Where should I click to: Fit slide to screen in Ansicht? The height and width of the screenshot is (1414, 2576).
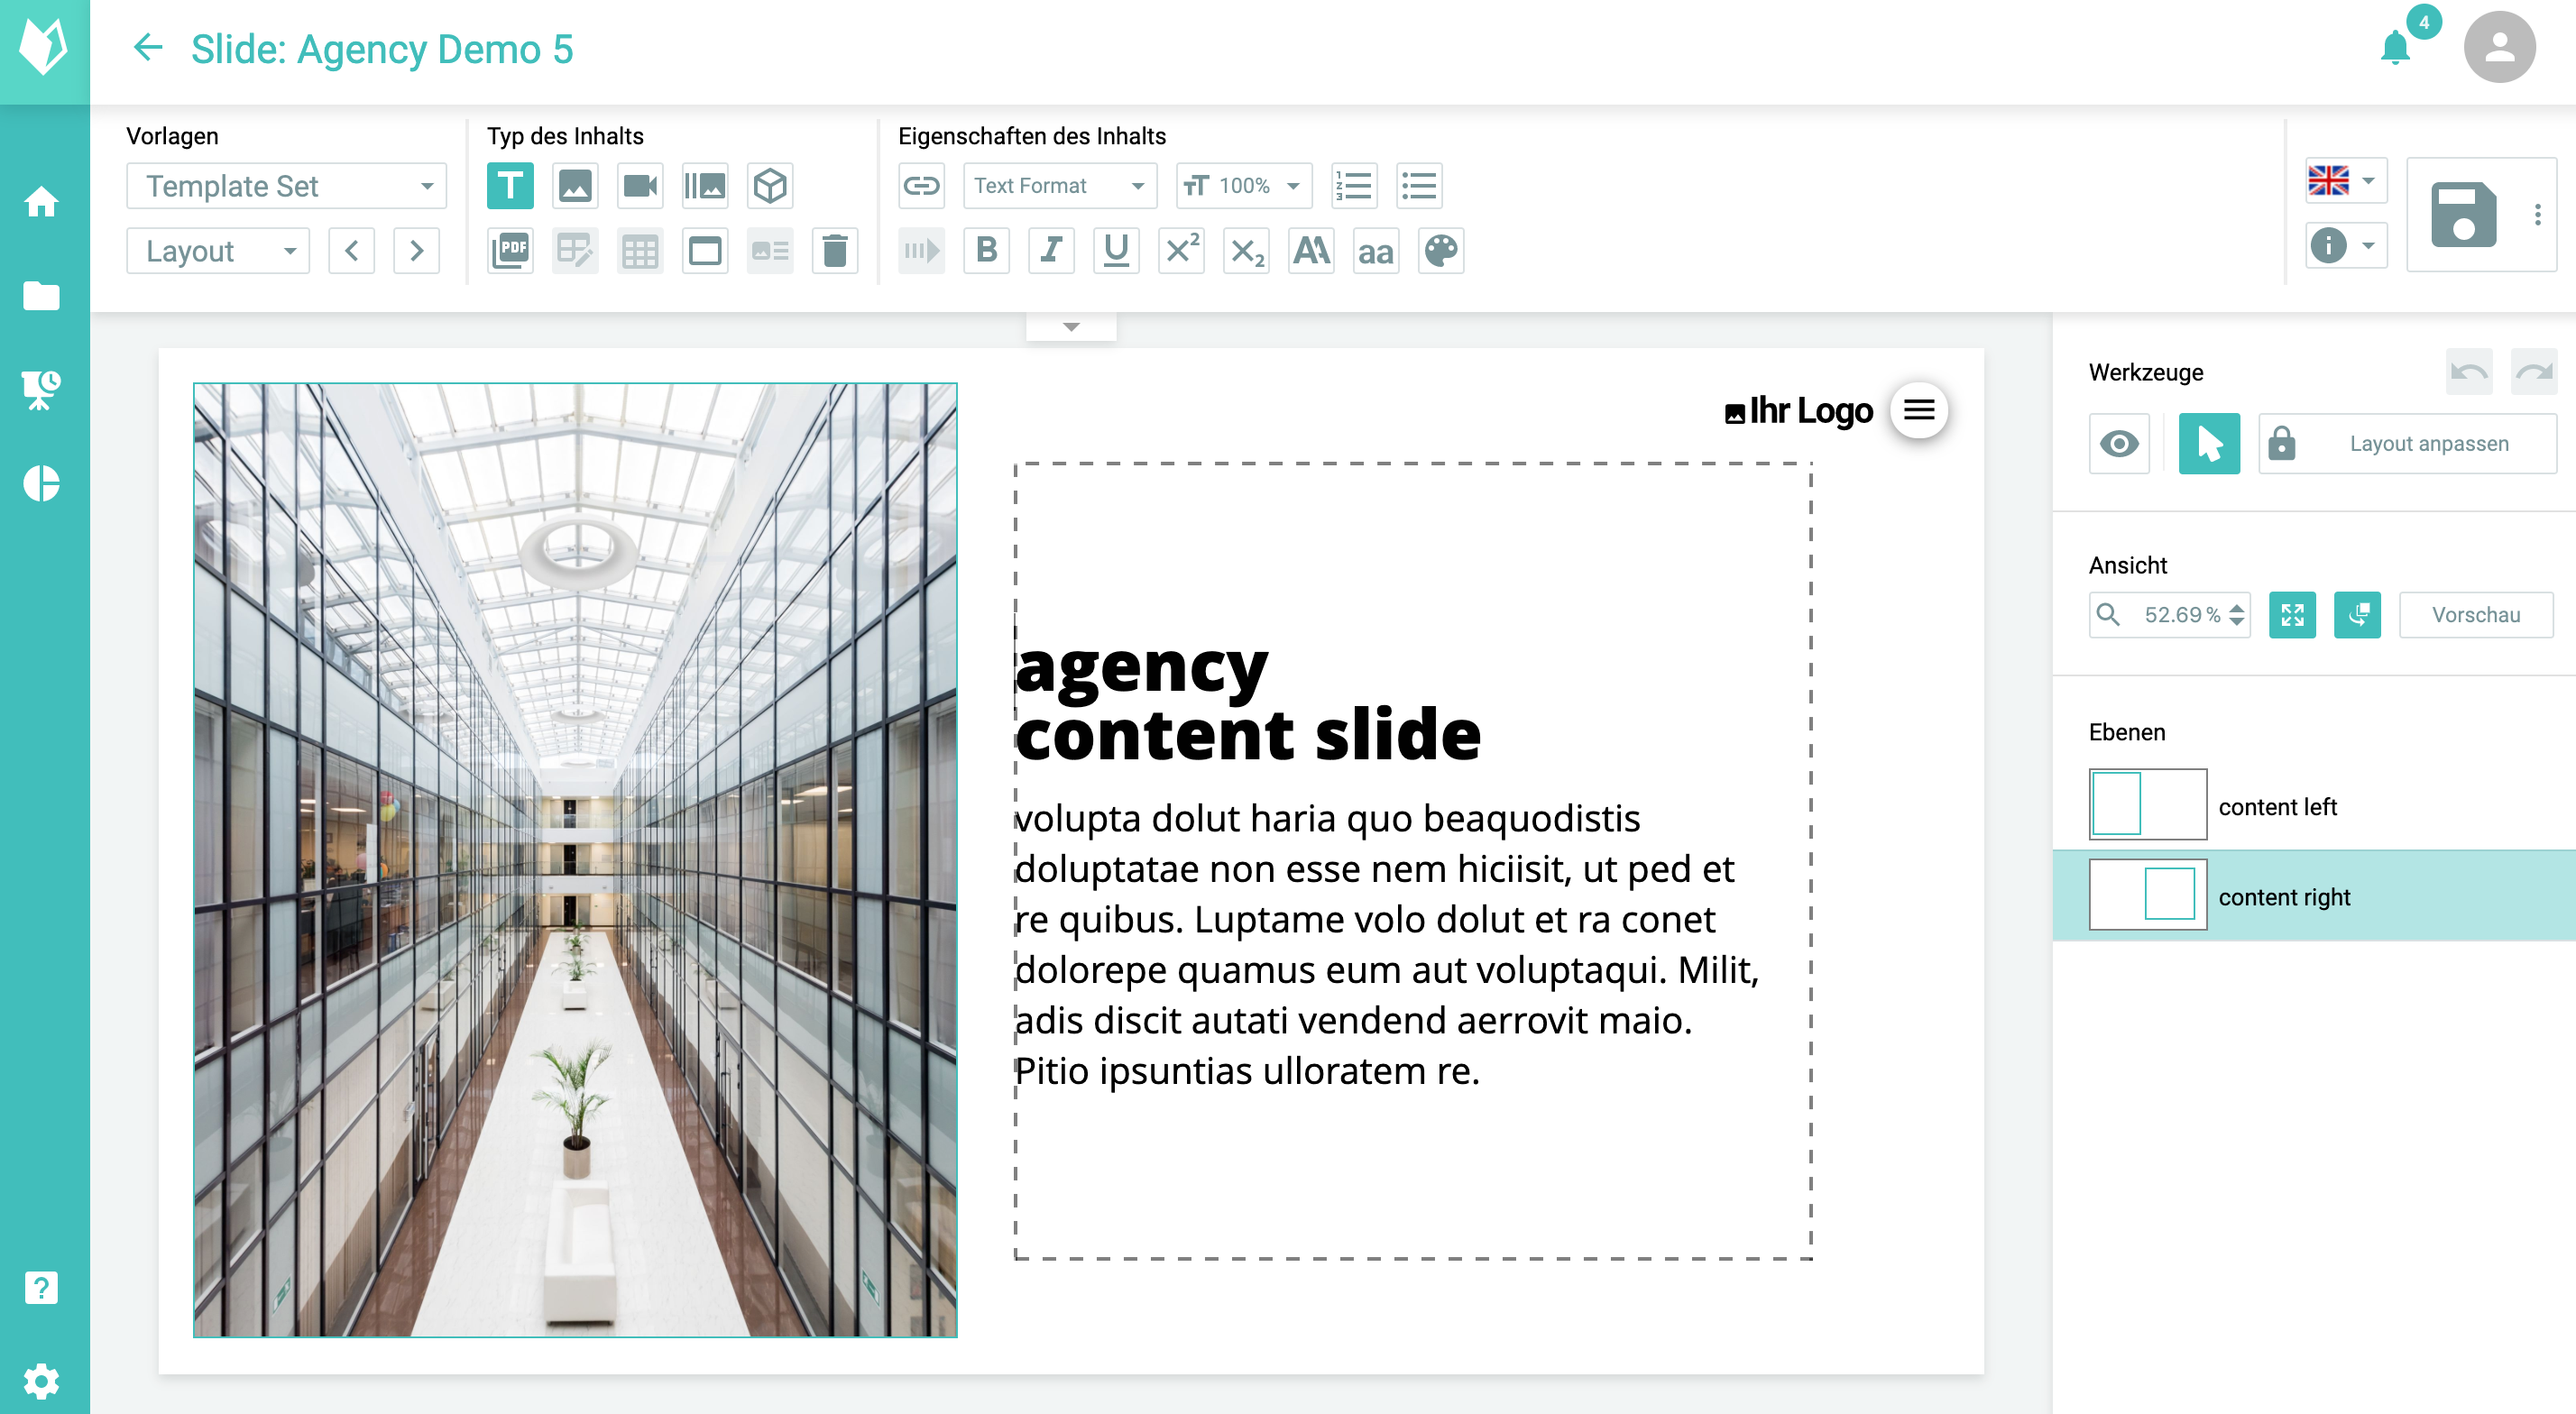click(x=2292, y=614)
